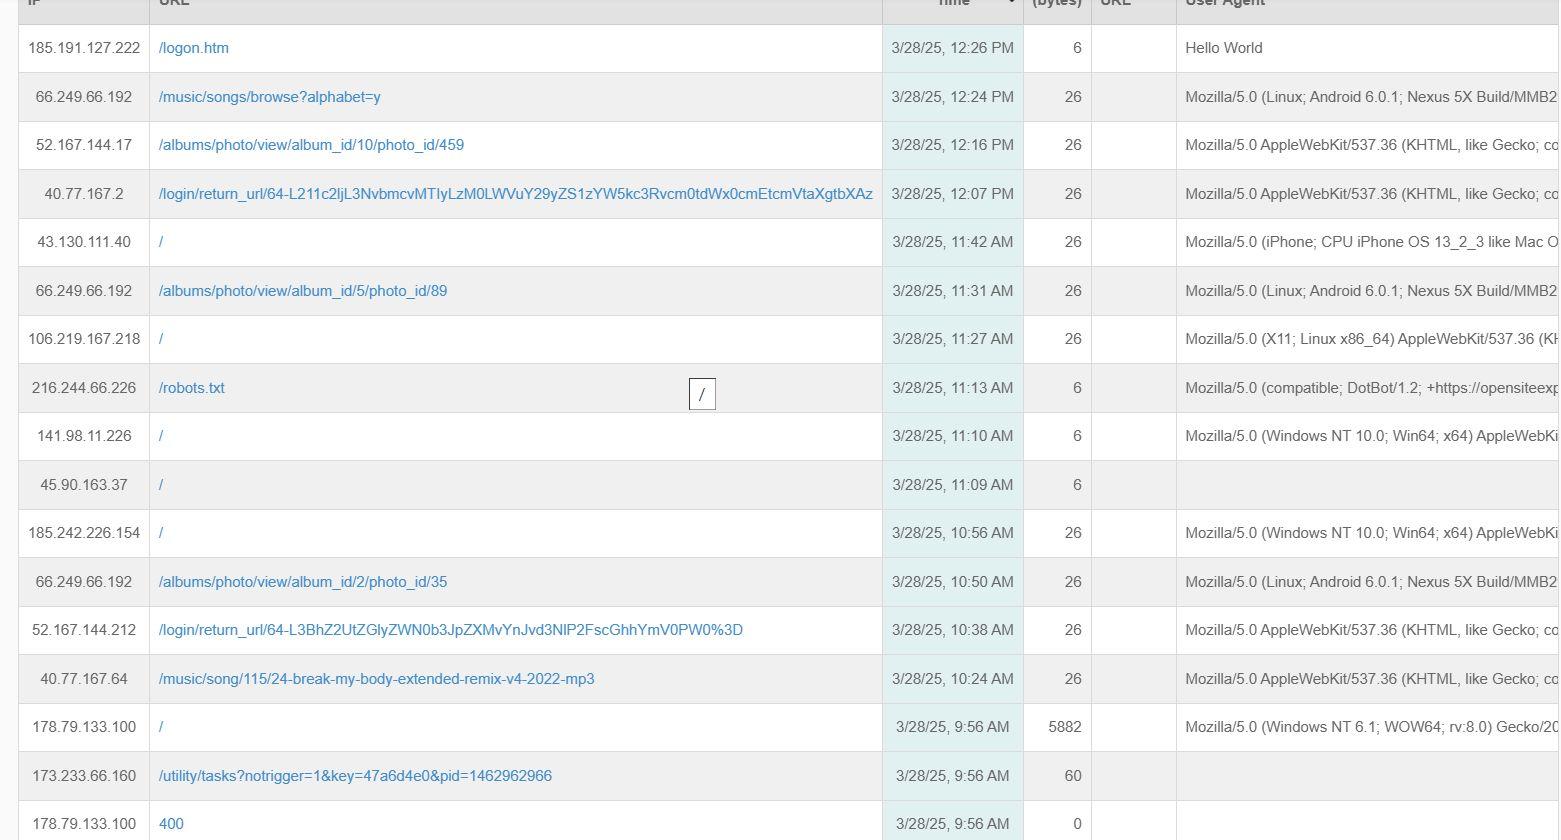
Task: Open the /logon.htm URL link
Action: pos(193,48)
